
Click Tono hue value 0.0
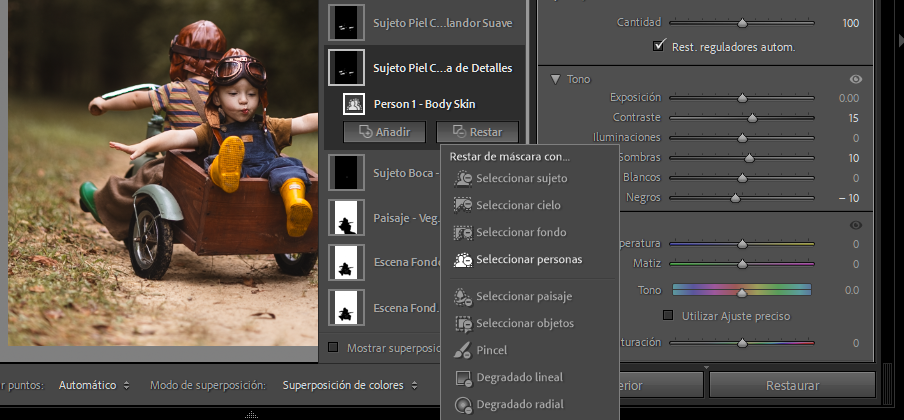point(852,290)
